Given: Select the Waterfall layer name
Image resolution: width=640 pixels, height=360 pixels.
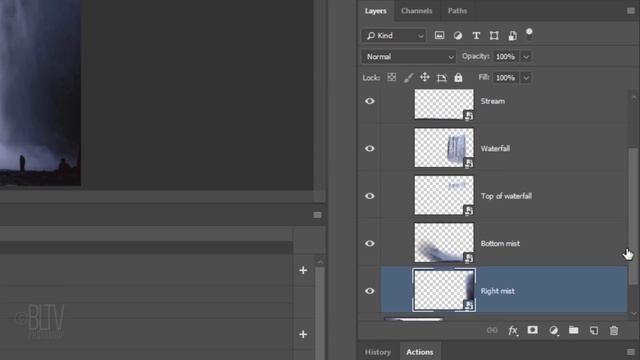Looking at the screenshot, I should point(495,149).
